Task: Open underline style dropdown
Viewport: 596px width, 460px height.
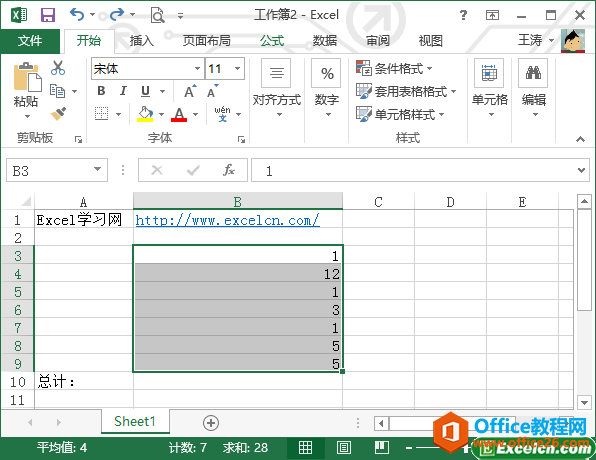Action: [x=162, y=91]
